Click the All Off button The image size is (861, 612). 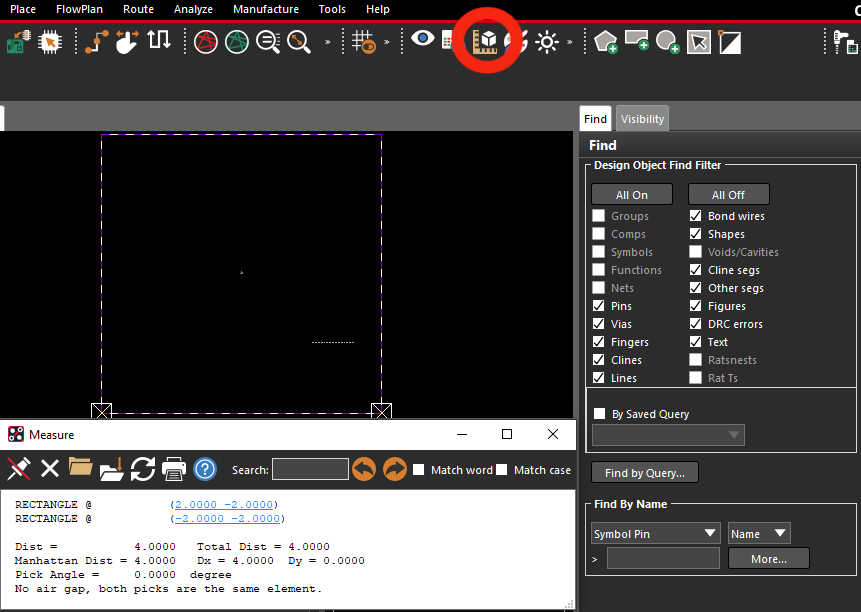point(729,195)
